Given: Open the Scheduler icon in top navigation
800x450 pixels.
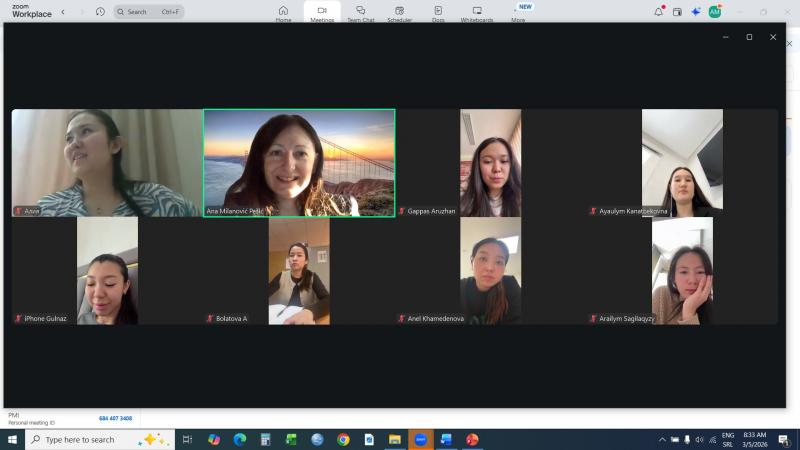Looking at the screenshot, I should point(399,13).
